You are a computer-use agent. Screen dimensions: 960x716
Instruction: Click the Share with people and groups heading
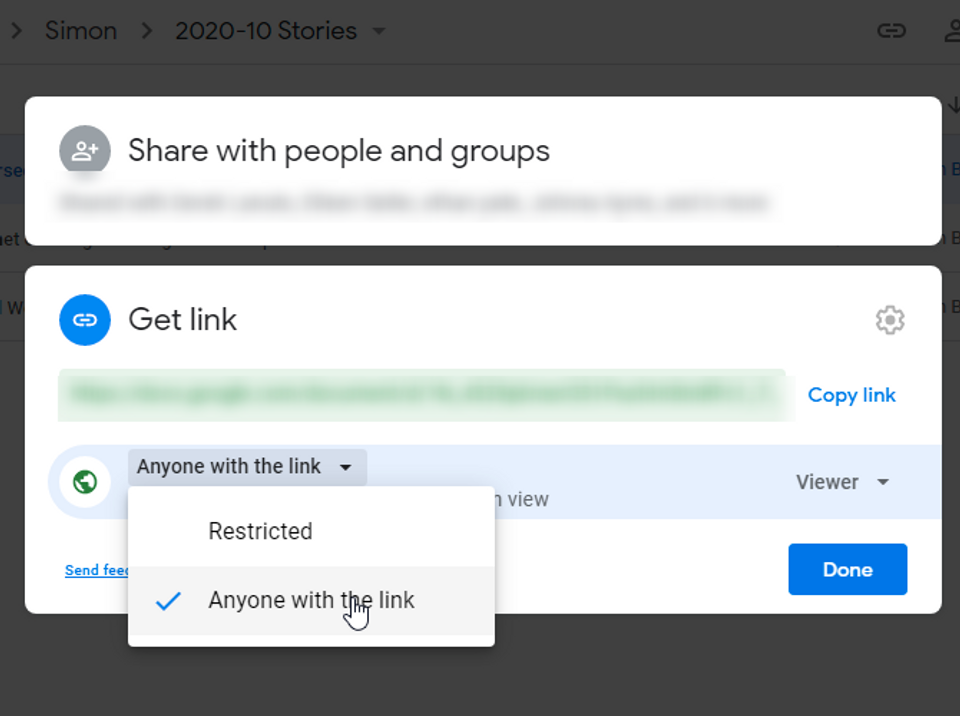[339, 151]
